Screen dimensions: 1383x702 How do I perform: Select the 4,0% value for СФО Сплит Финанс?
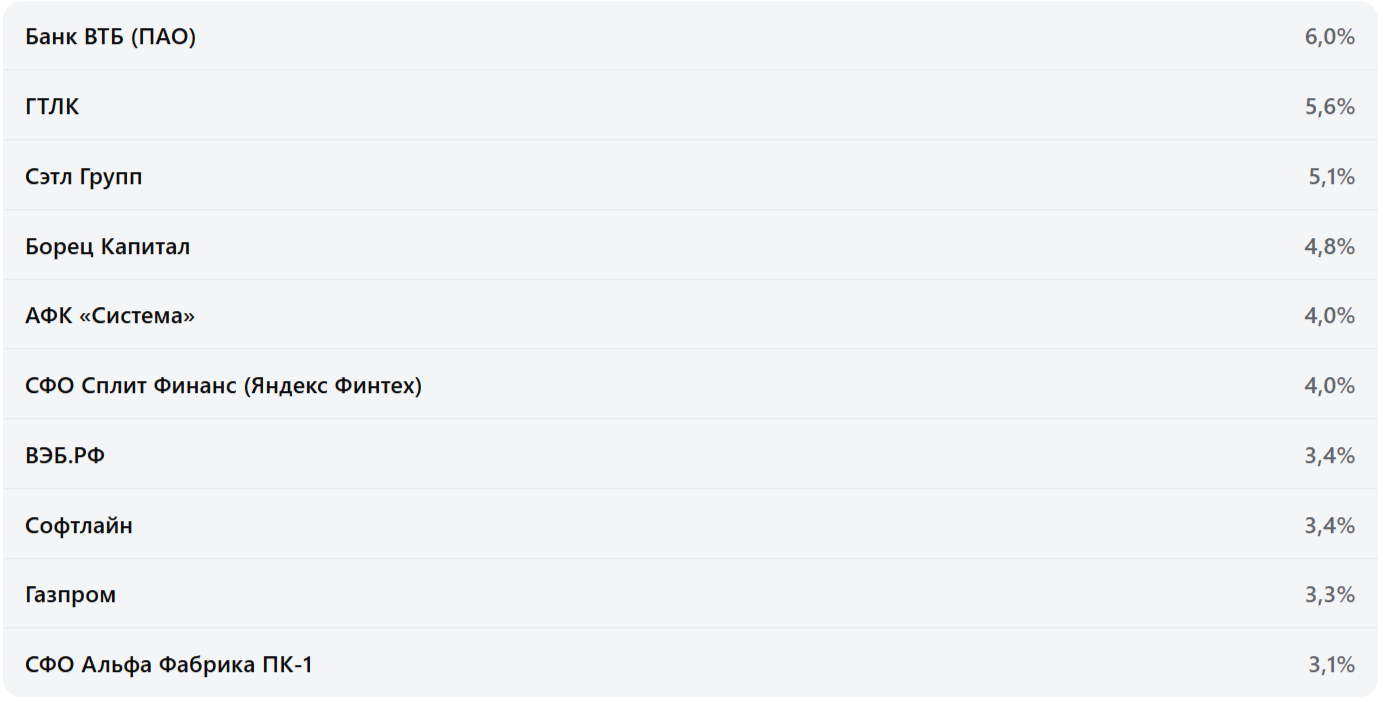pos(1329,386)
